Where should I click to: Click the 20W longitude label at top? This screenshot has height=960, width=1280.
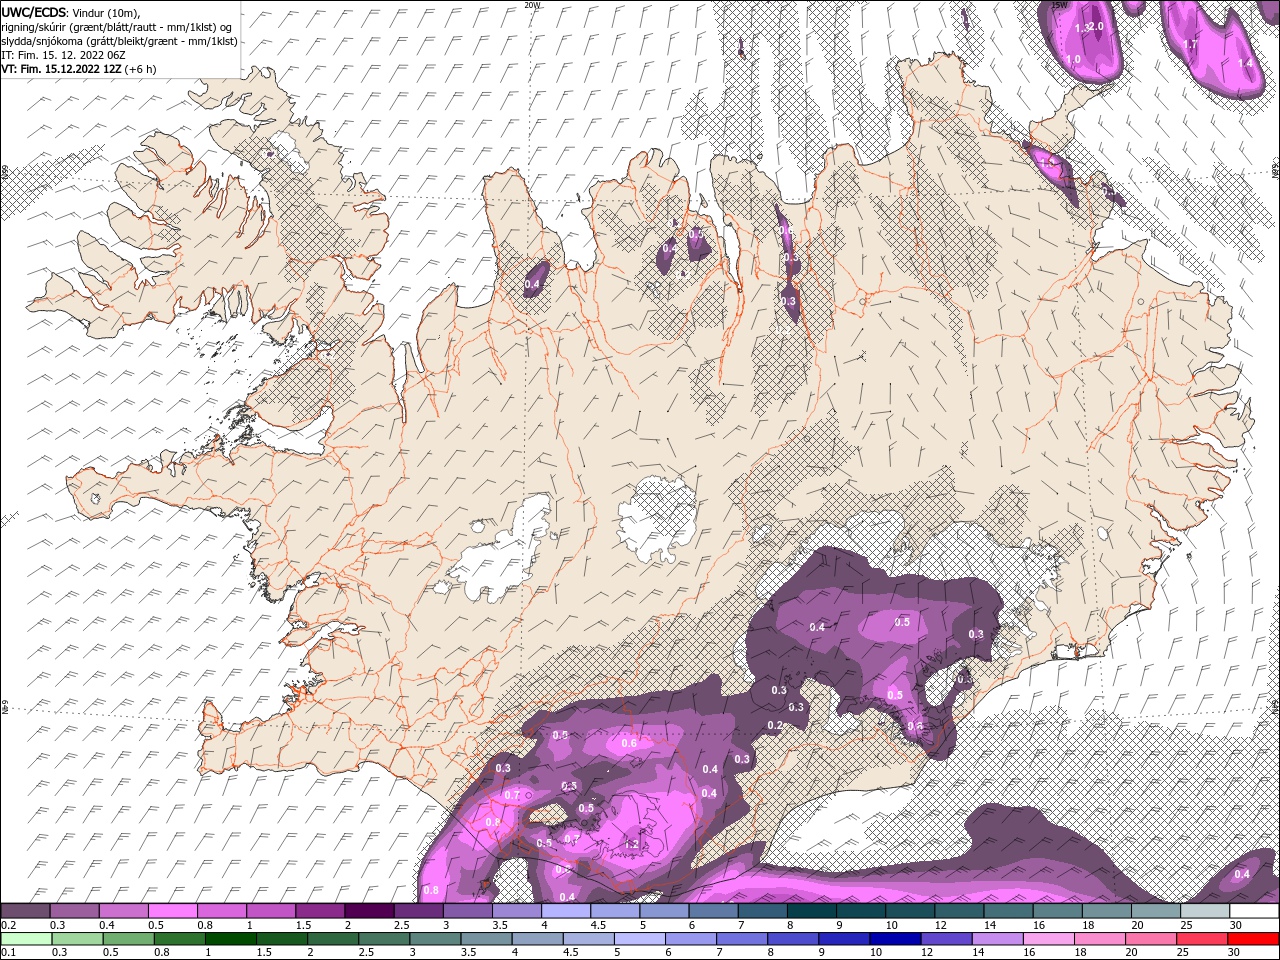point(533,5)
